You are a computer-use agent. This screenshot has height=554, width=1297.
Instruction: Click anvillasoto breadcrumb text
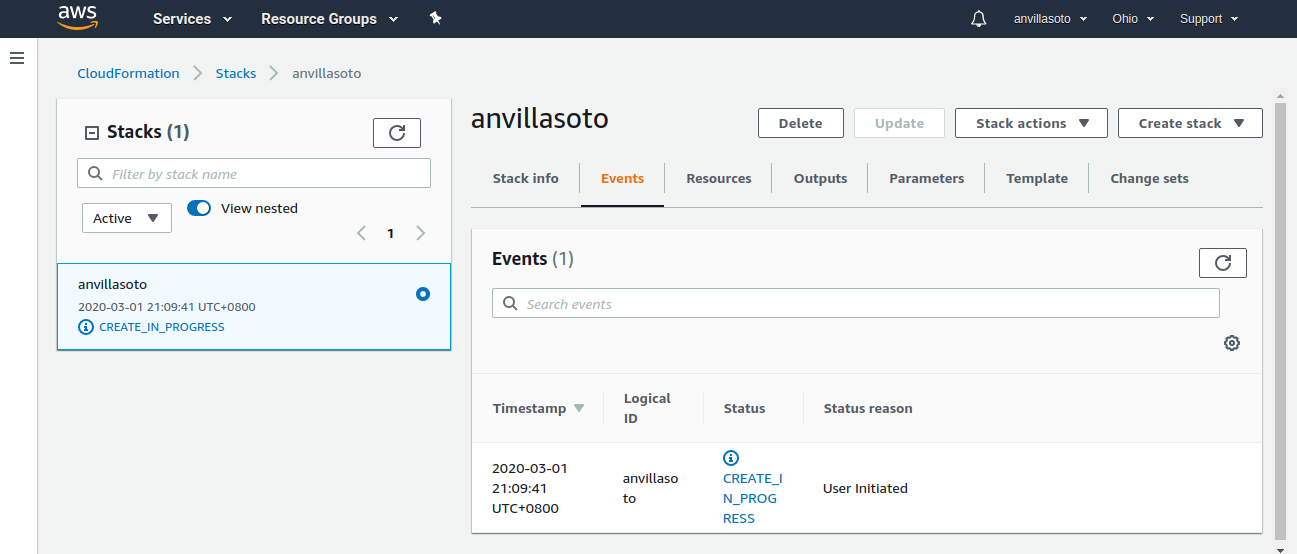click(327, 73)
